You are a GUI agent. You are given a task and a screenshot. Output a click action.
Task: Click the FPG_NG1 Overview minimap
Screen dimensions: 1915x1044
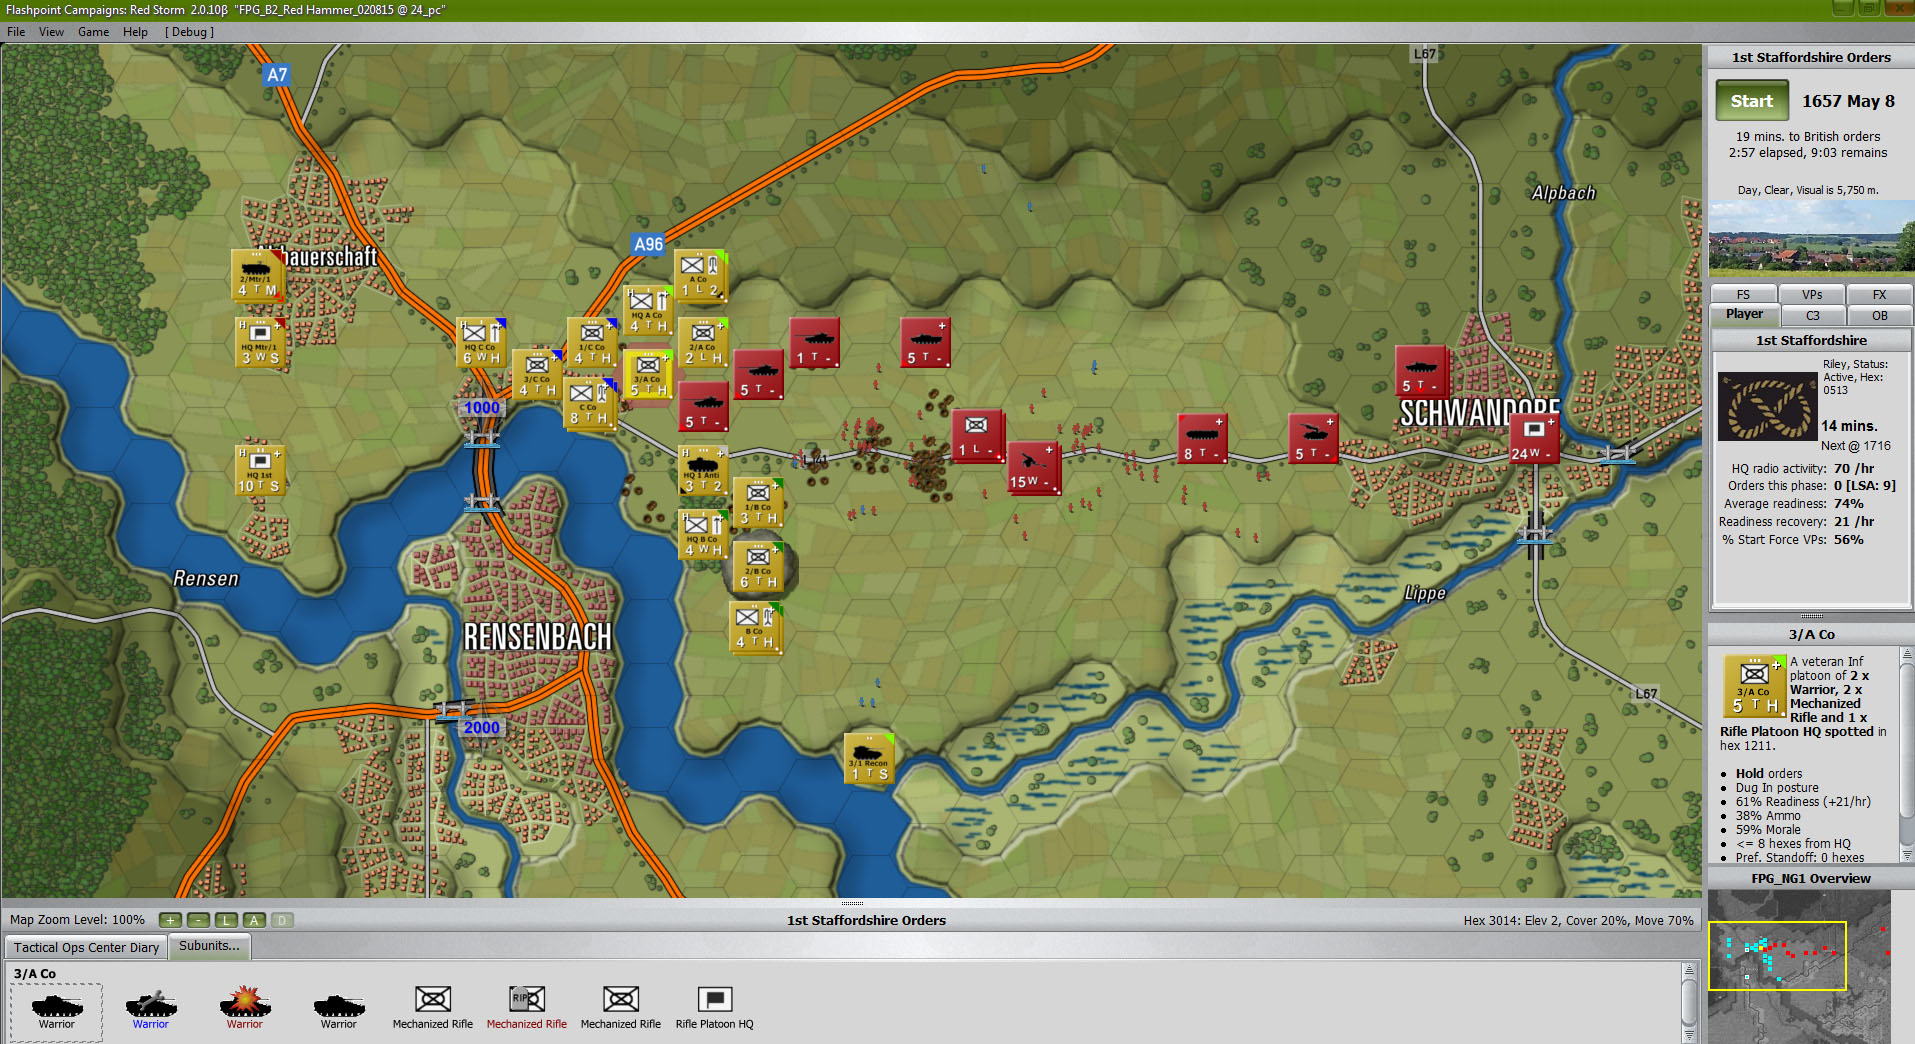(x=1800, y=955)
